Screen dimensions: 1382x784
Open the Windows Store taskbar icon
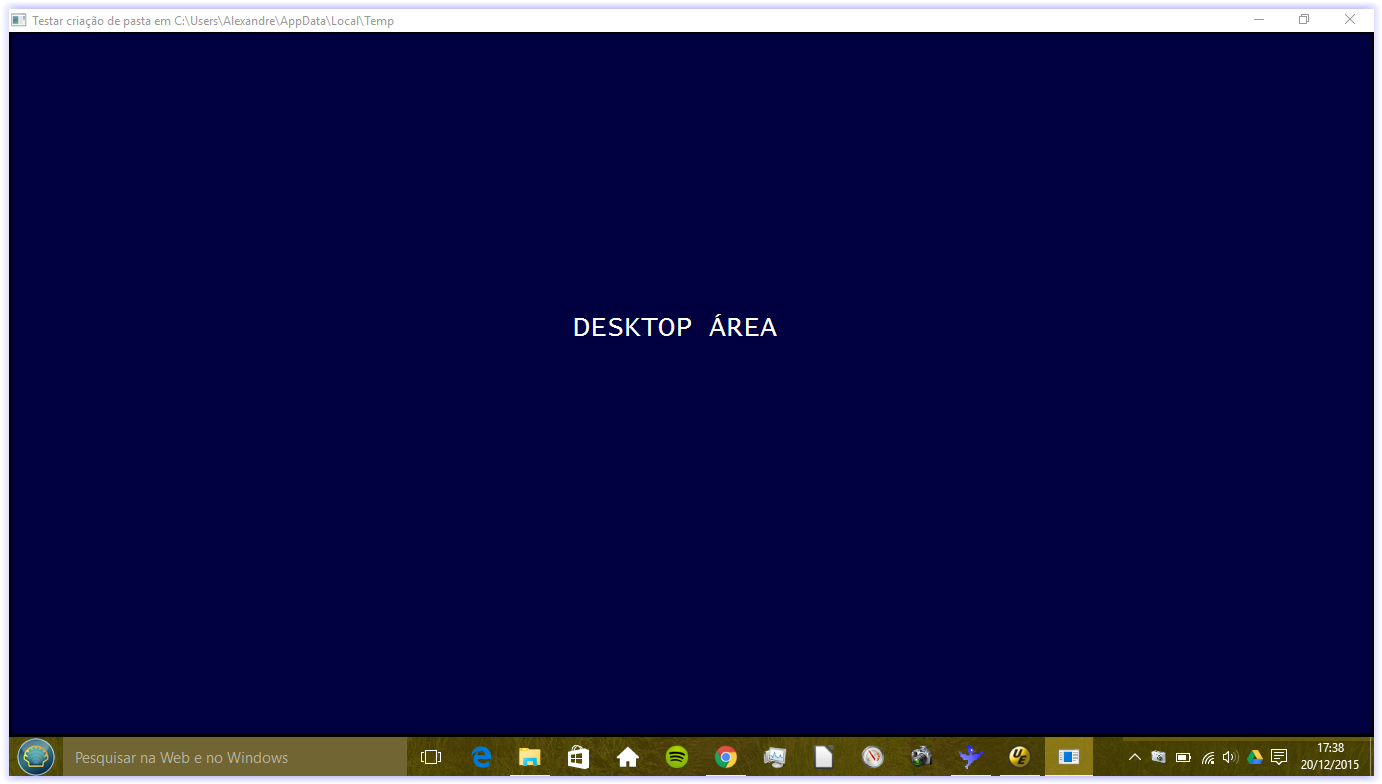pos(578,757)
